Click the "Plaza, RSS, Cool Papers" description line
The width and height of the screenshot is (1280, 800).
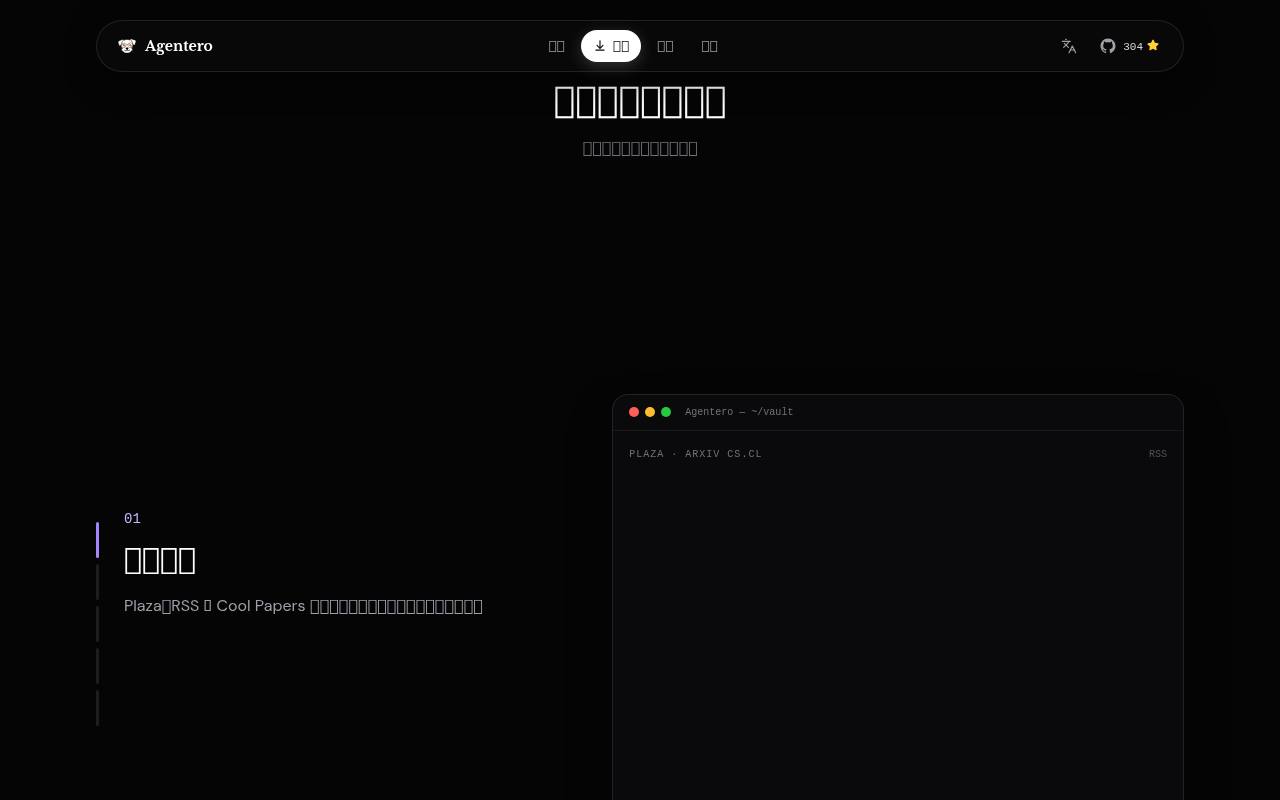point(303,606)
